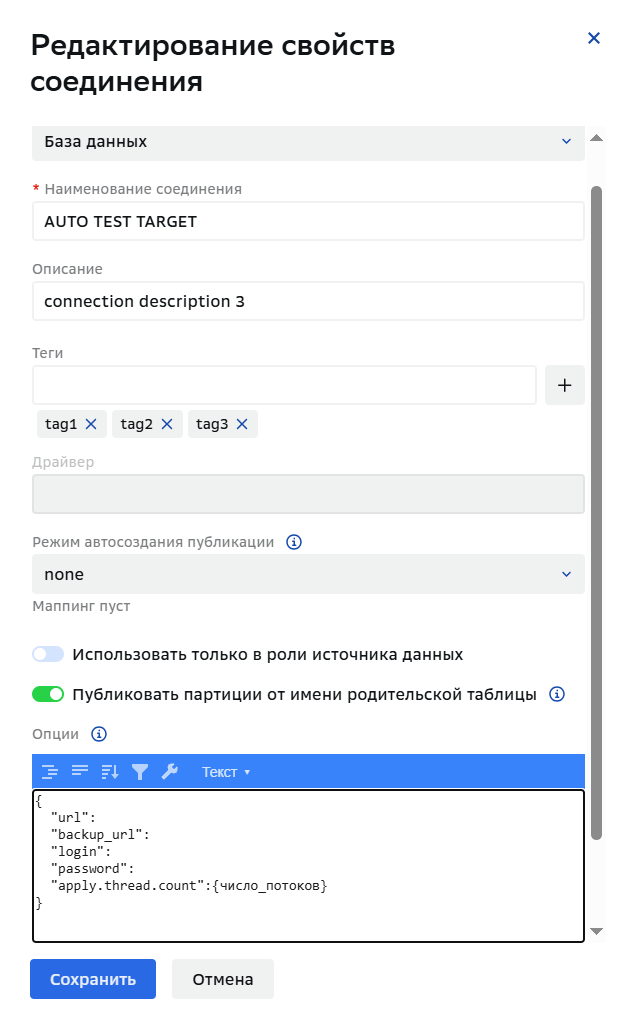Image resolution: width=629 pixels, height=1026 pixels.
Task: Show info for partition publishing option
Action: [556, 694]
